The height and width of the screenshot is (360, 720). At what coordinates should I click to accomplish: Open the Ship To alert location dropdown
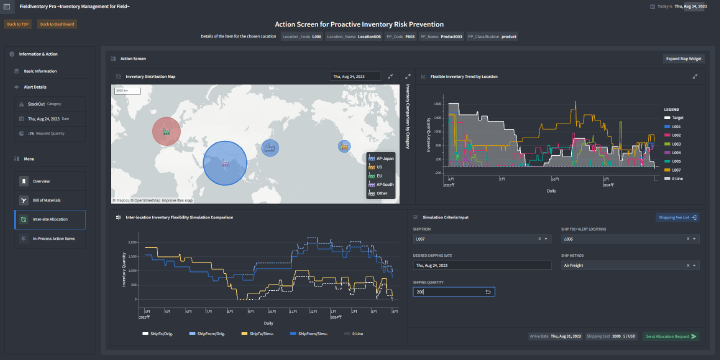630,239
